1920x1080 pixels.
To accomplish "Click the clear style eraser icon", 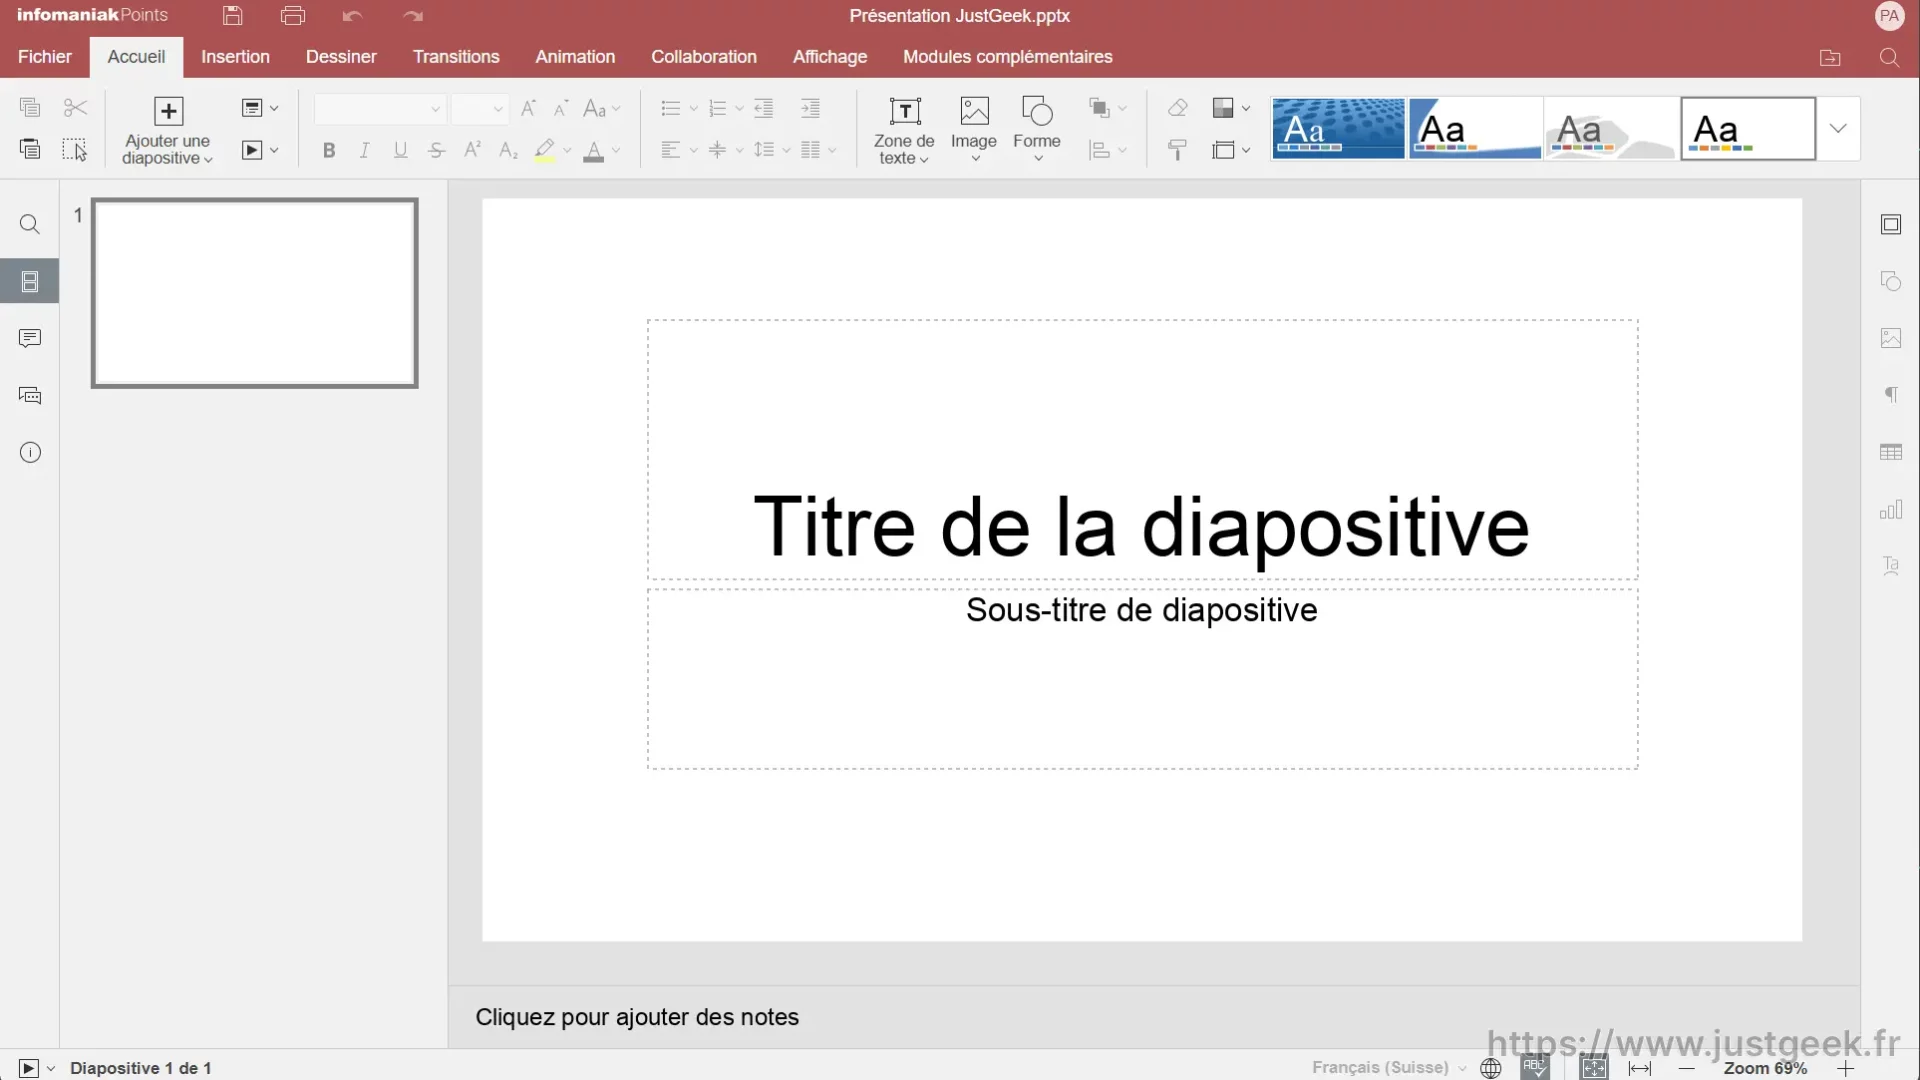I will [x=1178, y=108].
